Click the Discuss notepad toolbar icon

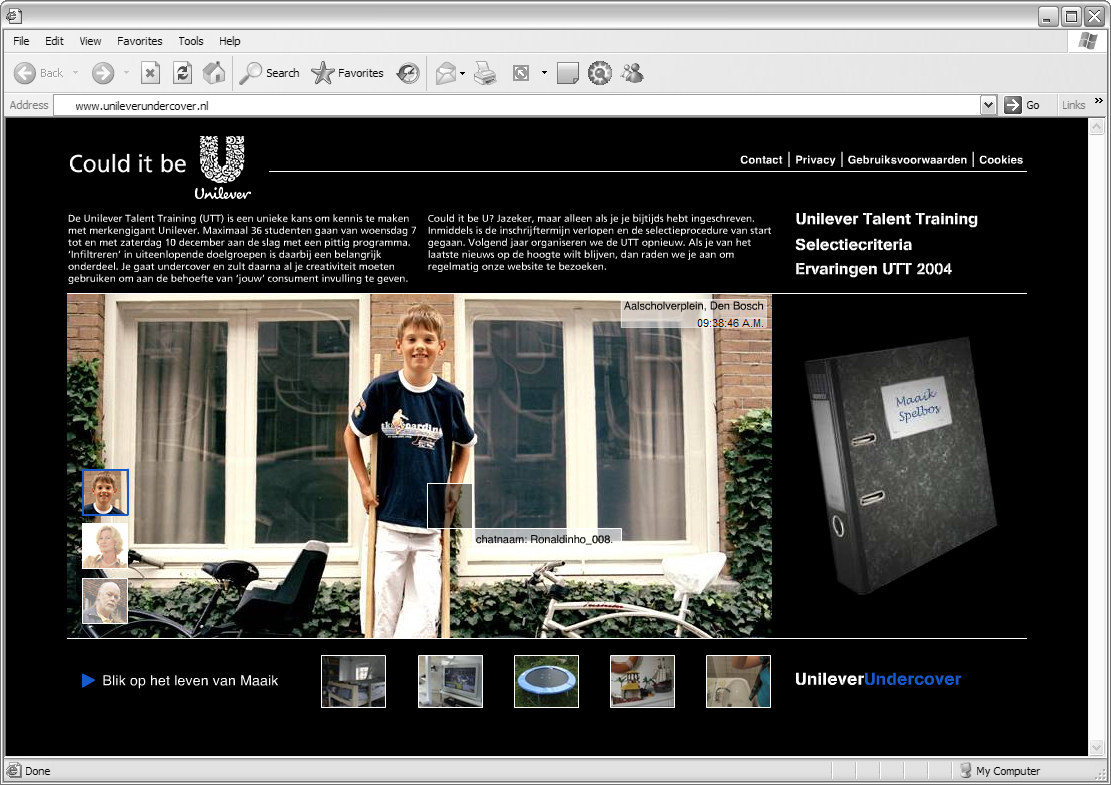click(568, 73)
